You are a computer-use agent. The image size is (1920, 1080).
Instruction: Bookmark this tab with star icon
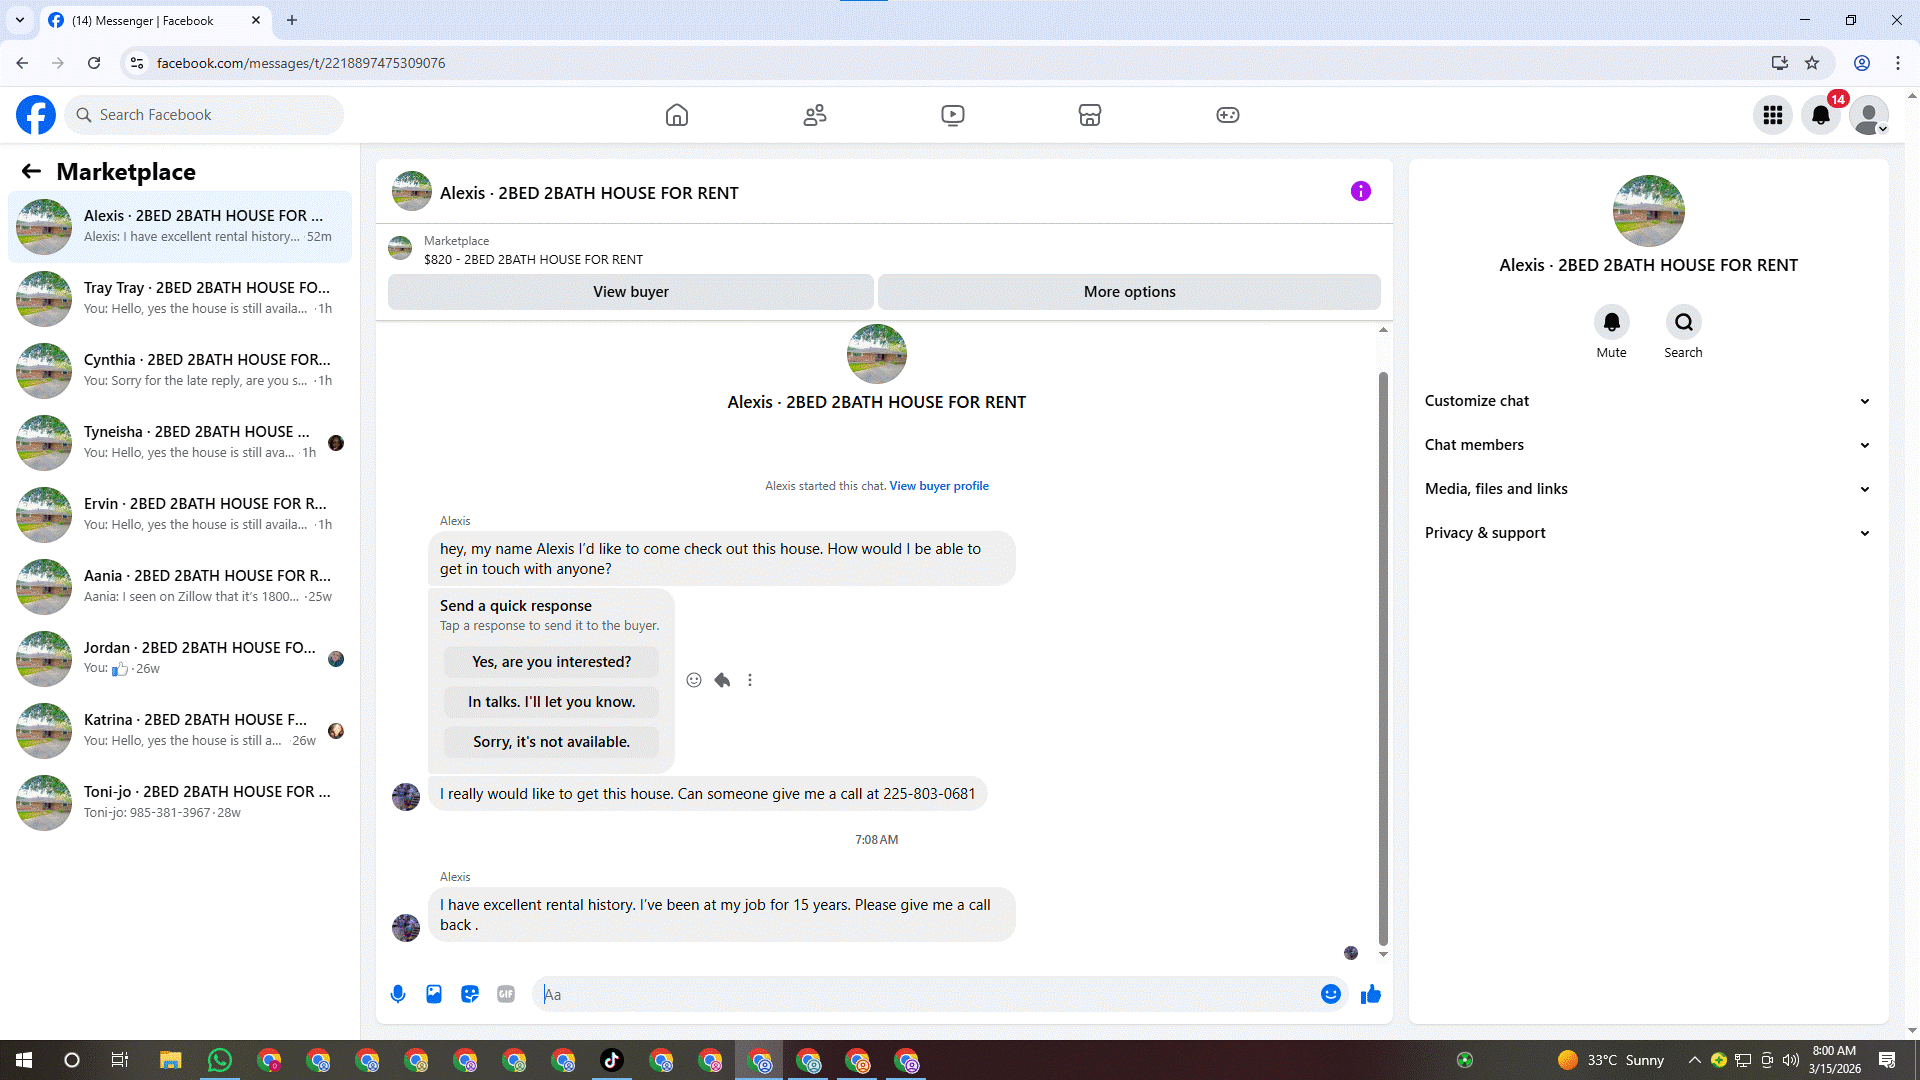tap(1812, 63)
